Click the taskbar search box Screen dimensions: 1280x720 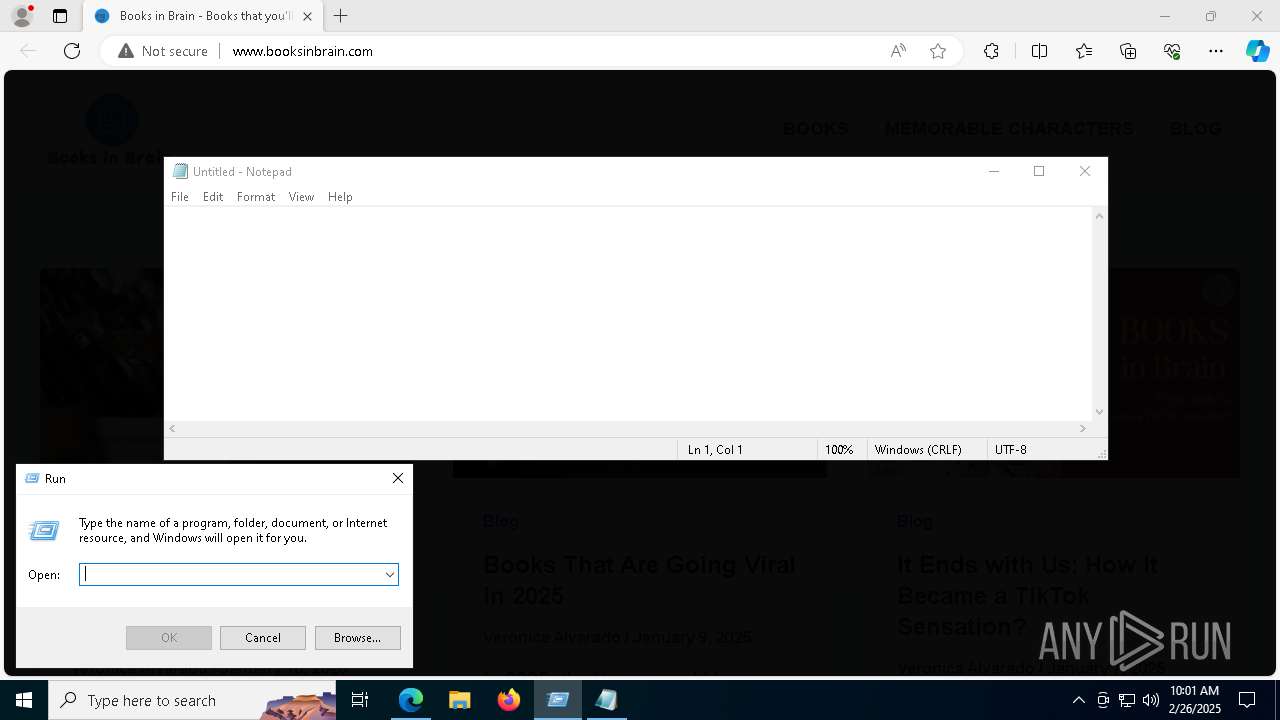click(x=192, y=700)
